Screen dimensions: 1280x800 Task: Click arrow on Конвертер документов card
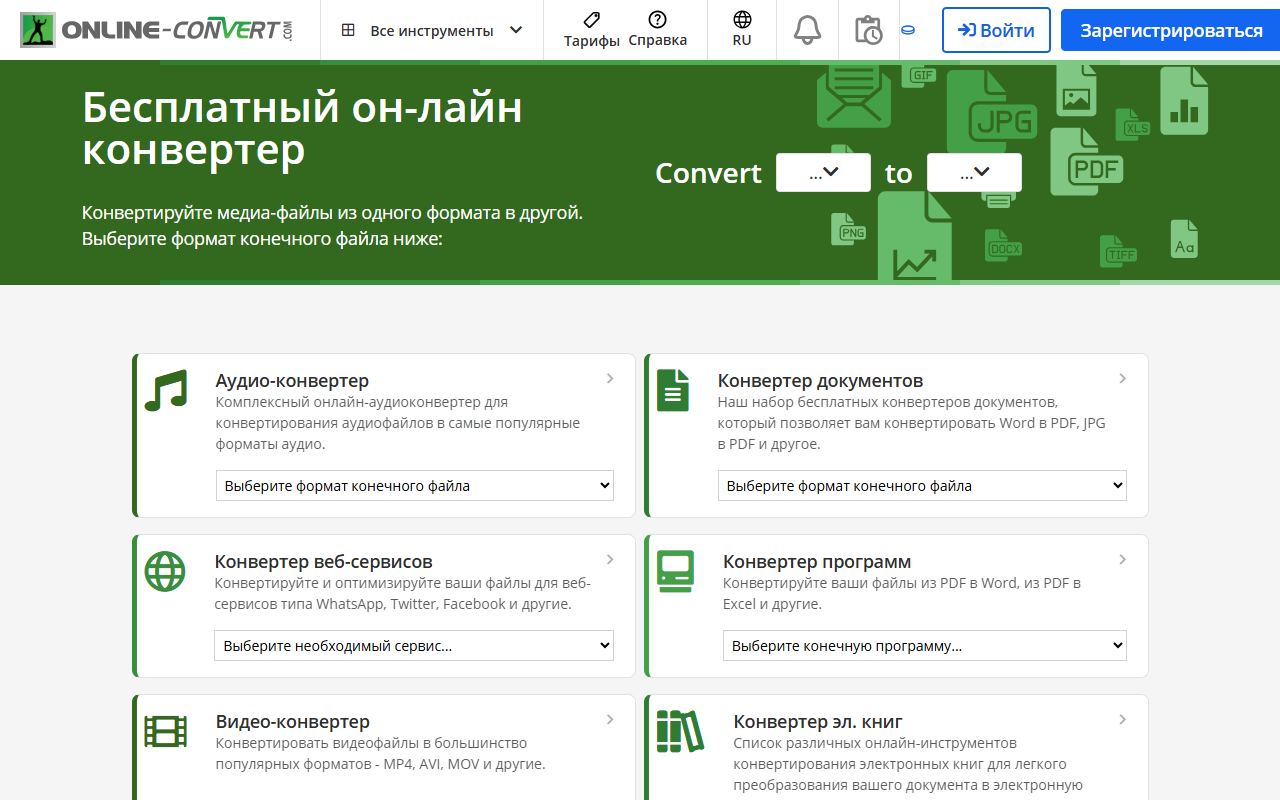click(x=1123, y=378)
